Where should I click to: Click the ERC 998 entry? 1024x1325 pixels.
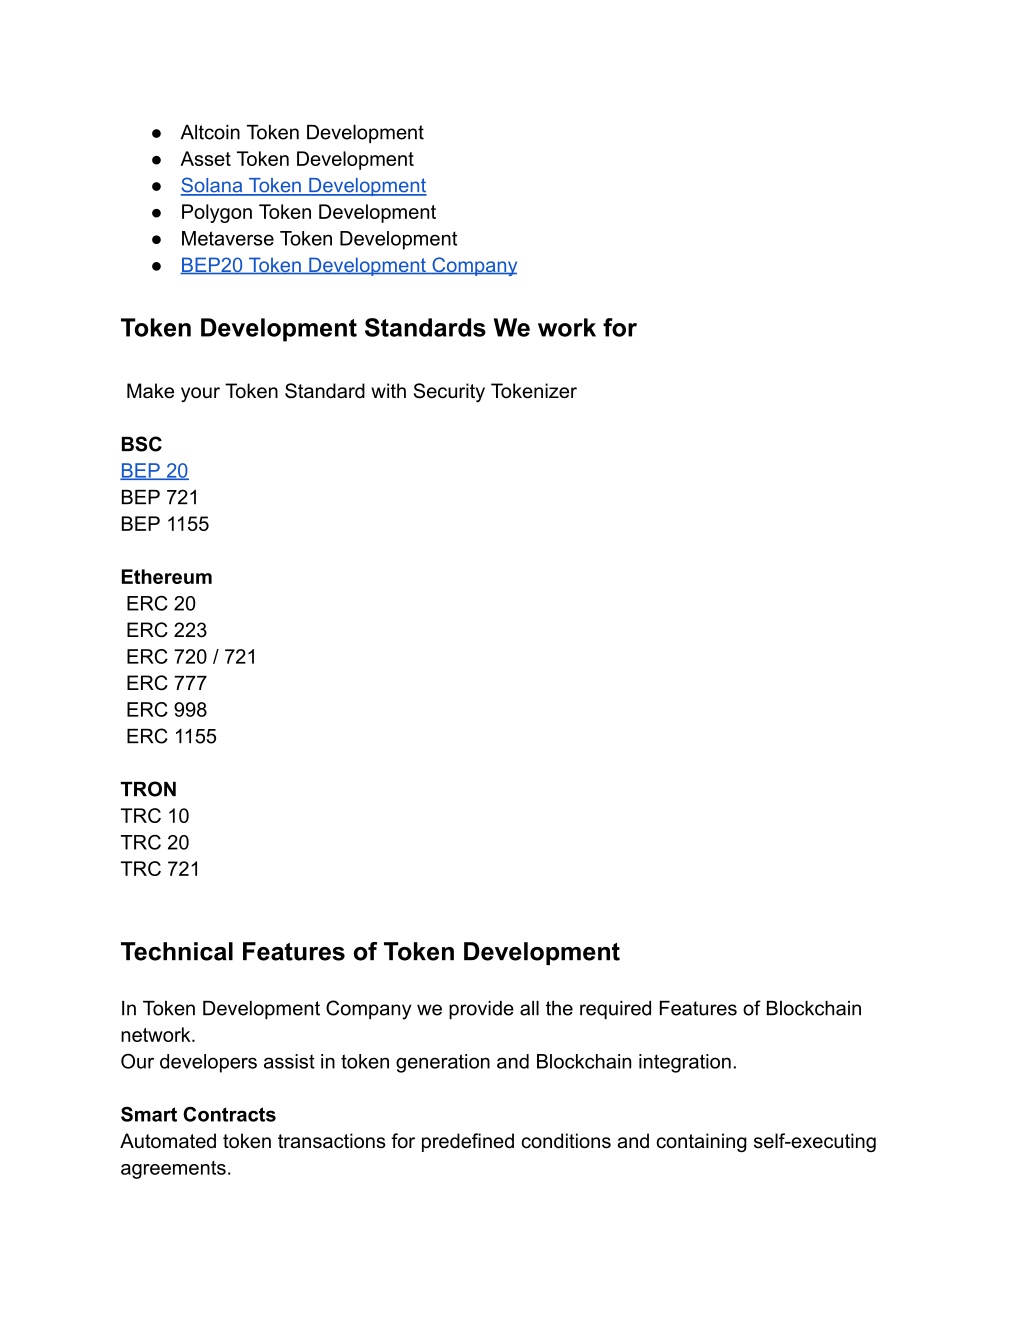pos(167,710)
